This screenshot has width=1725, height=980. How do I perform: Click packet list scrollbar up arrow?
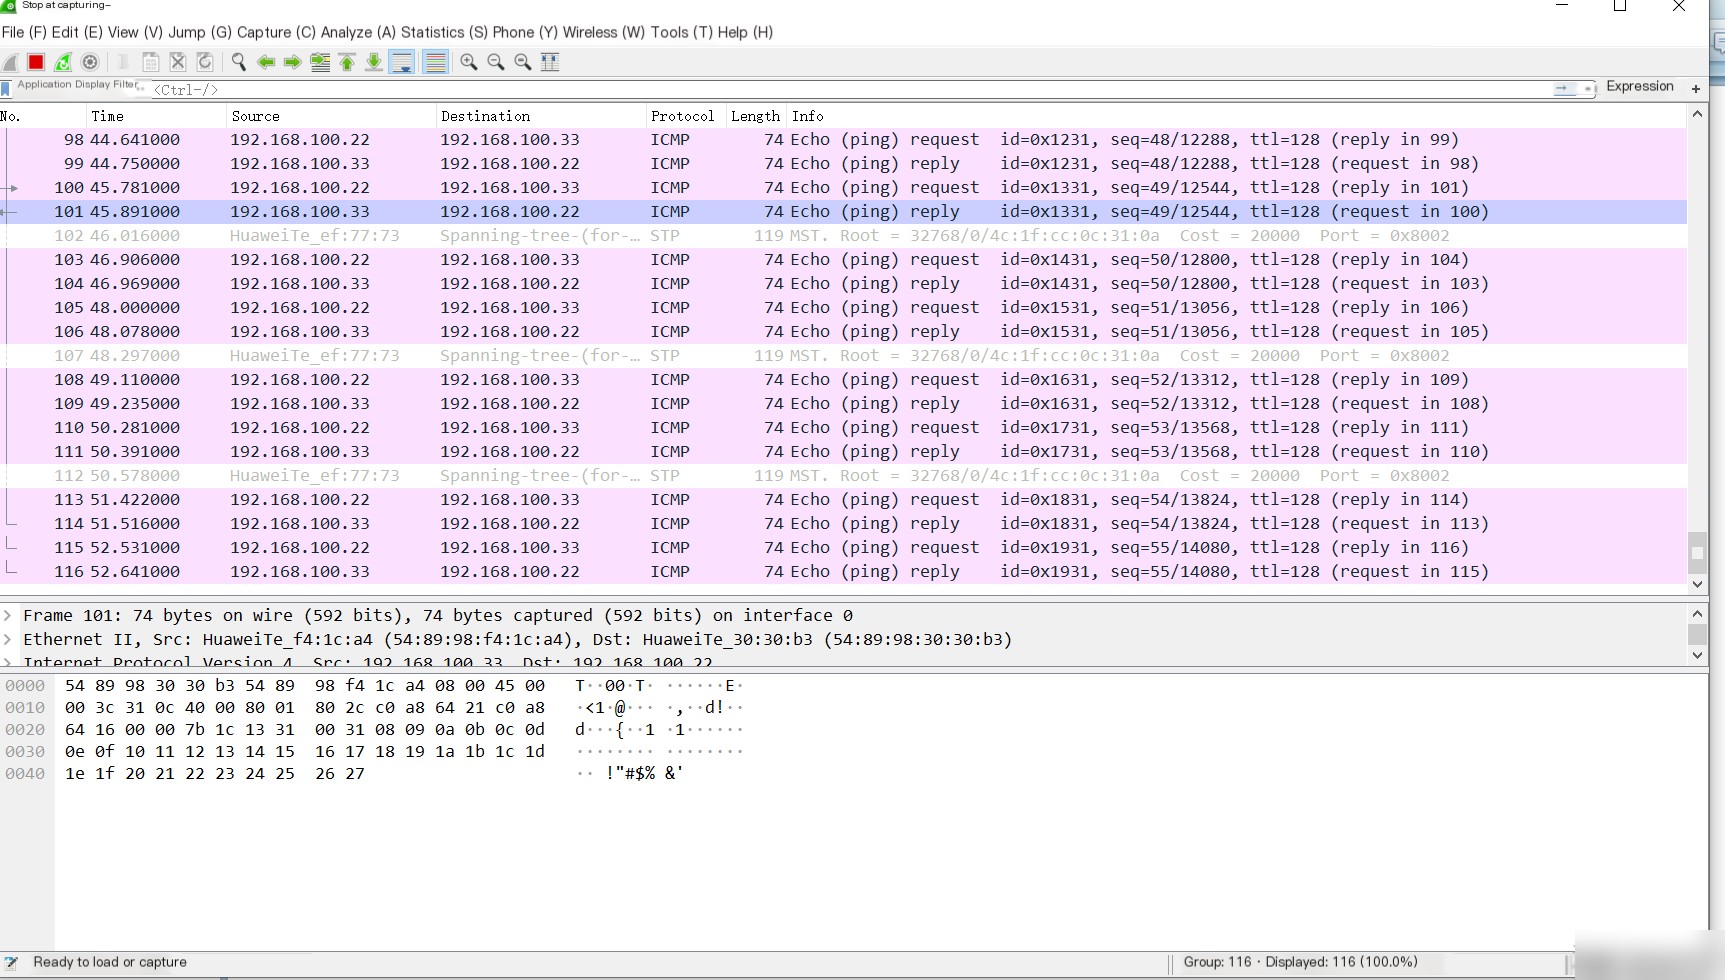pos(1697,114)
